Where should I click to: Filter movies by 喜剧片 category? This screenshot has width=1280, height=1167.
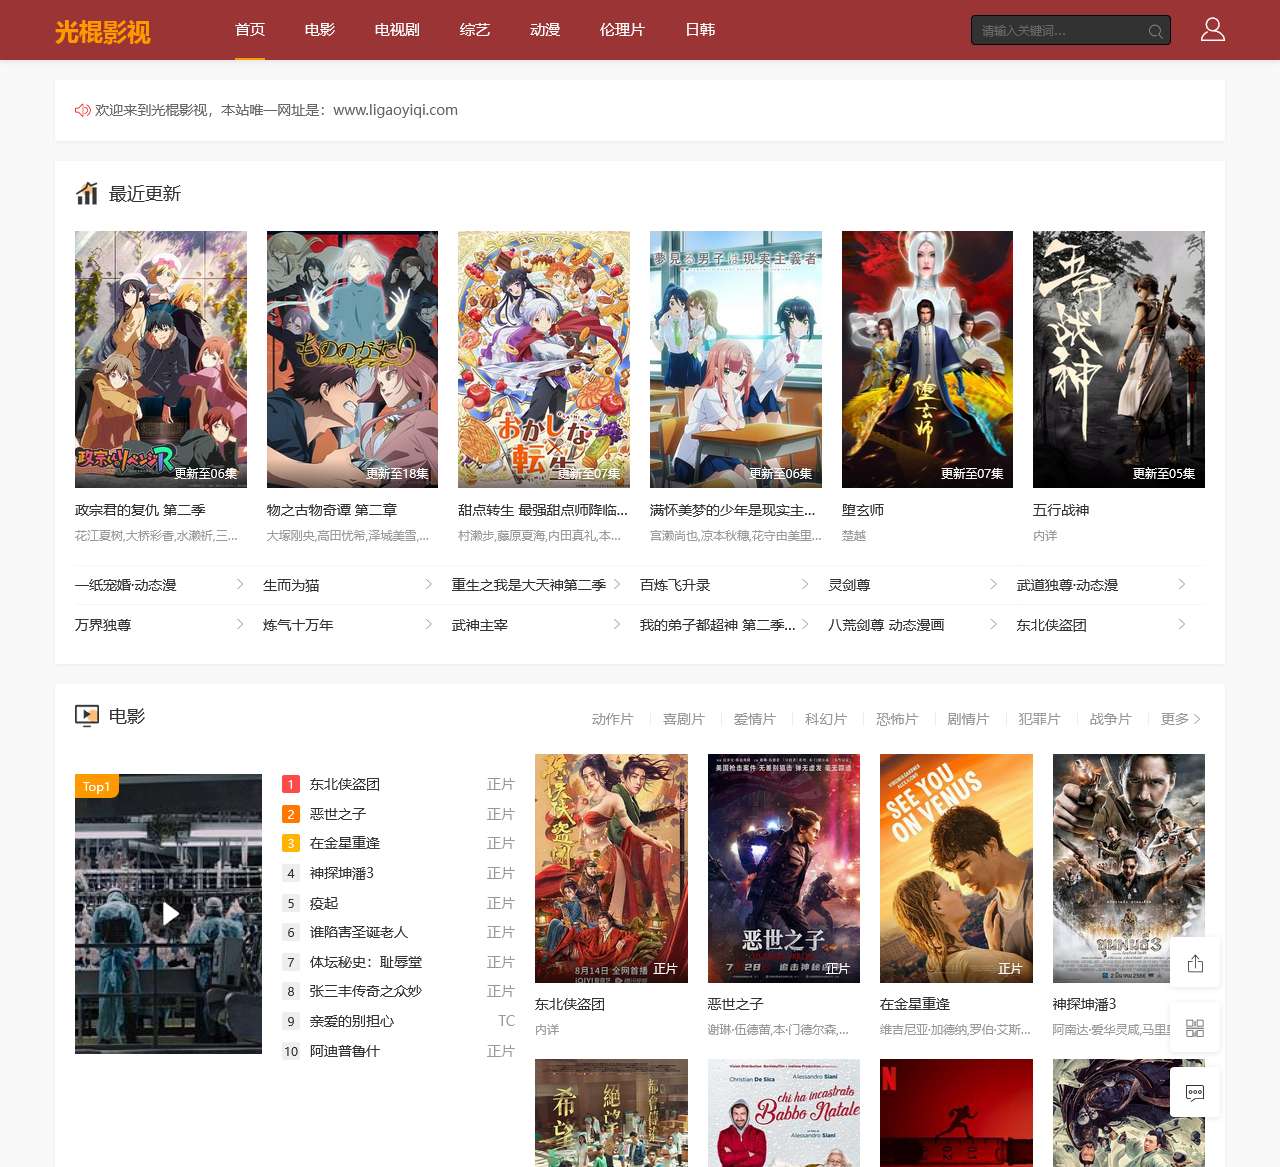pos(683,719)
